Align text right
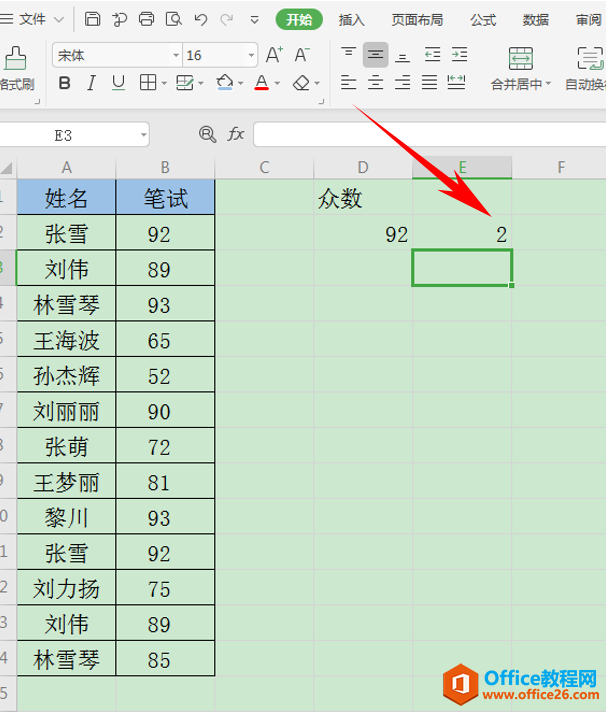This screenshot has height=712, width=606. tap(402, 82)
